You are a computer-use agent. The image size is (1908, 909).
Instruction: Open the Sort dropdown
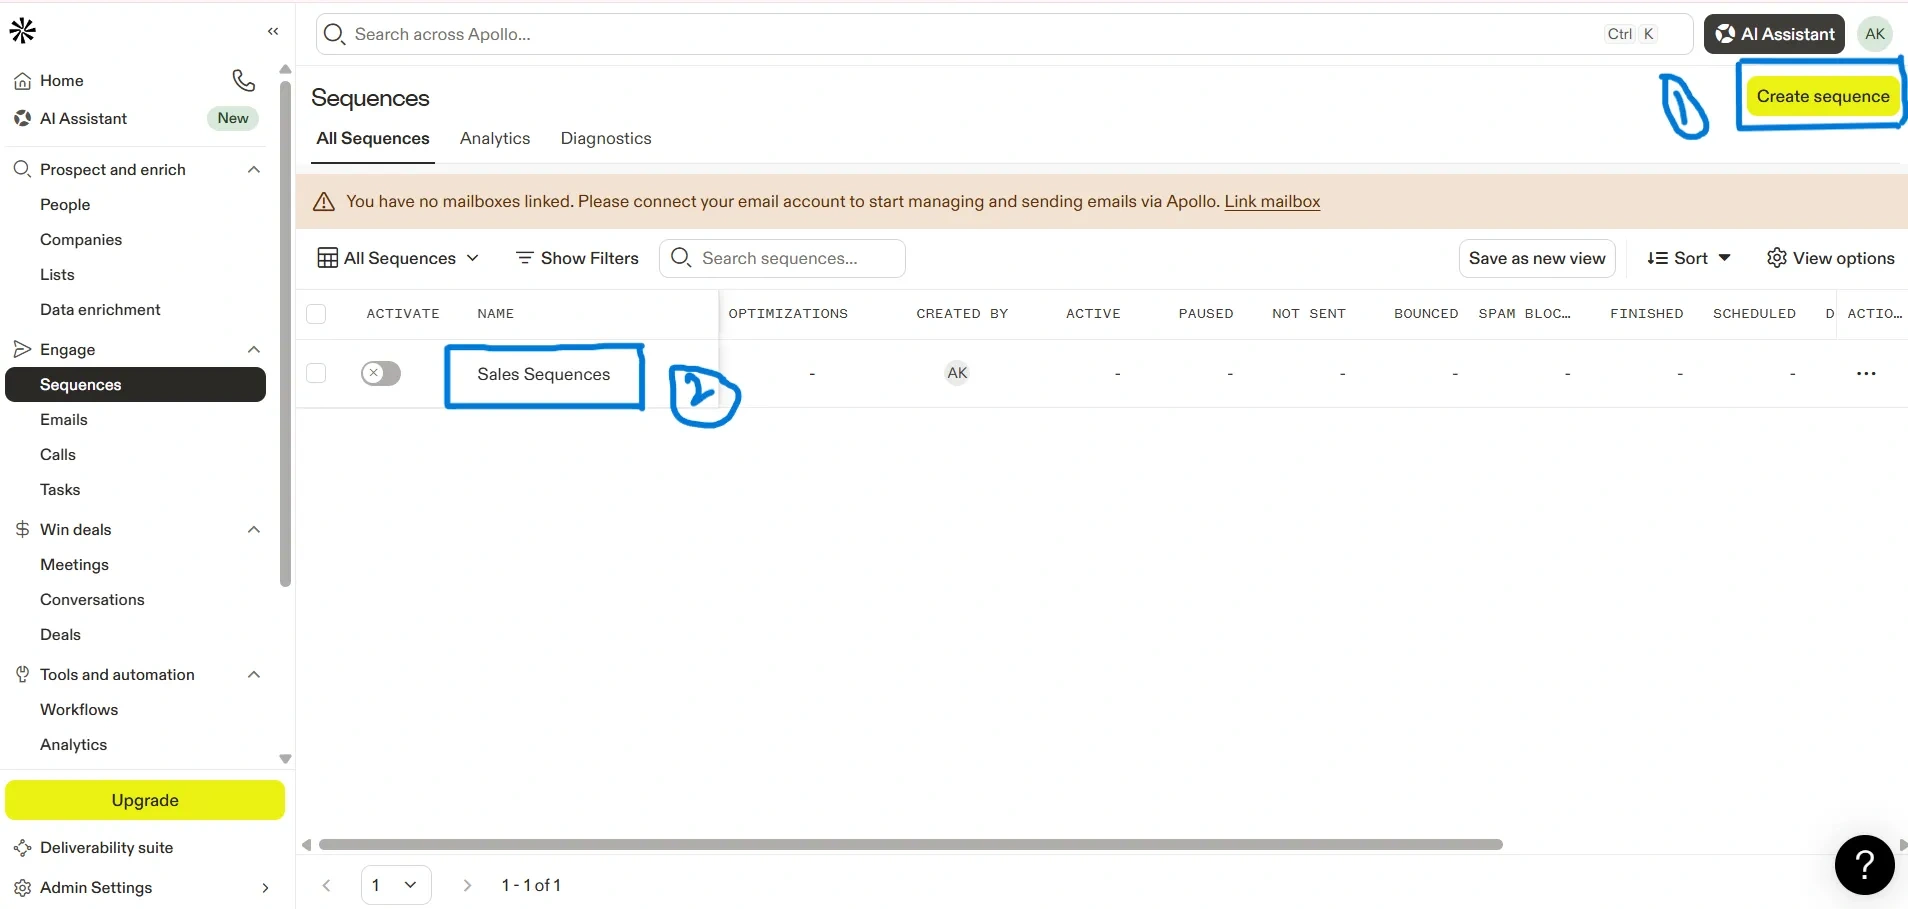point(1689,258)
